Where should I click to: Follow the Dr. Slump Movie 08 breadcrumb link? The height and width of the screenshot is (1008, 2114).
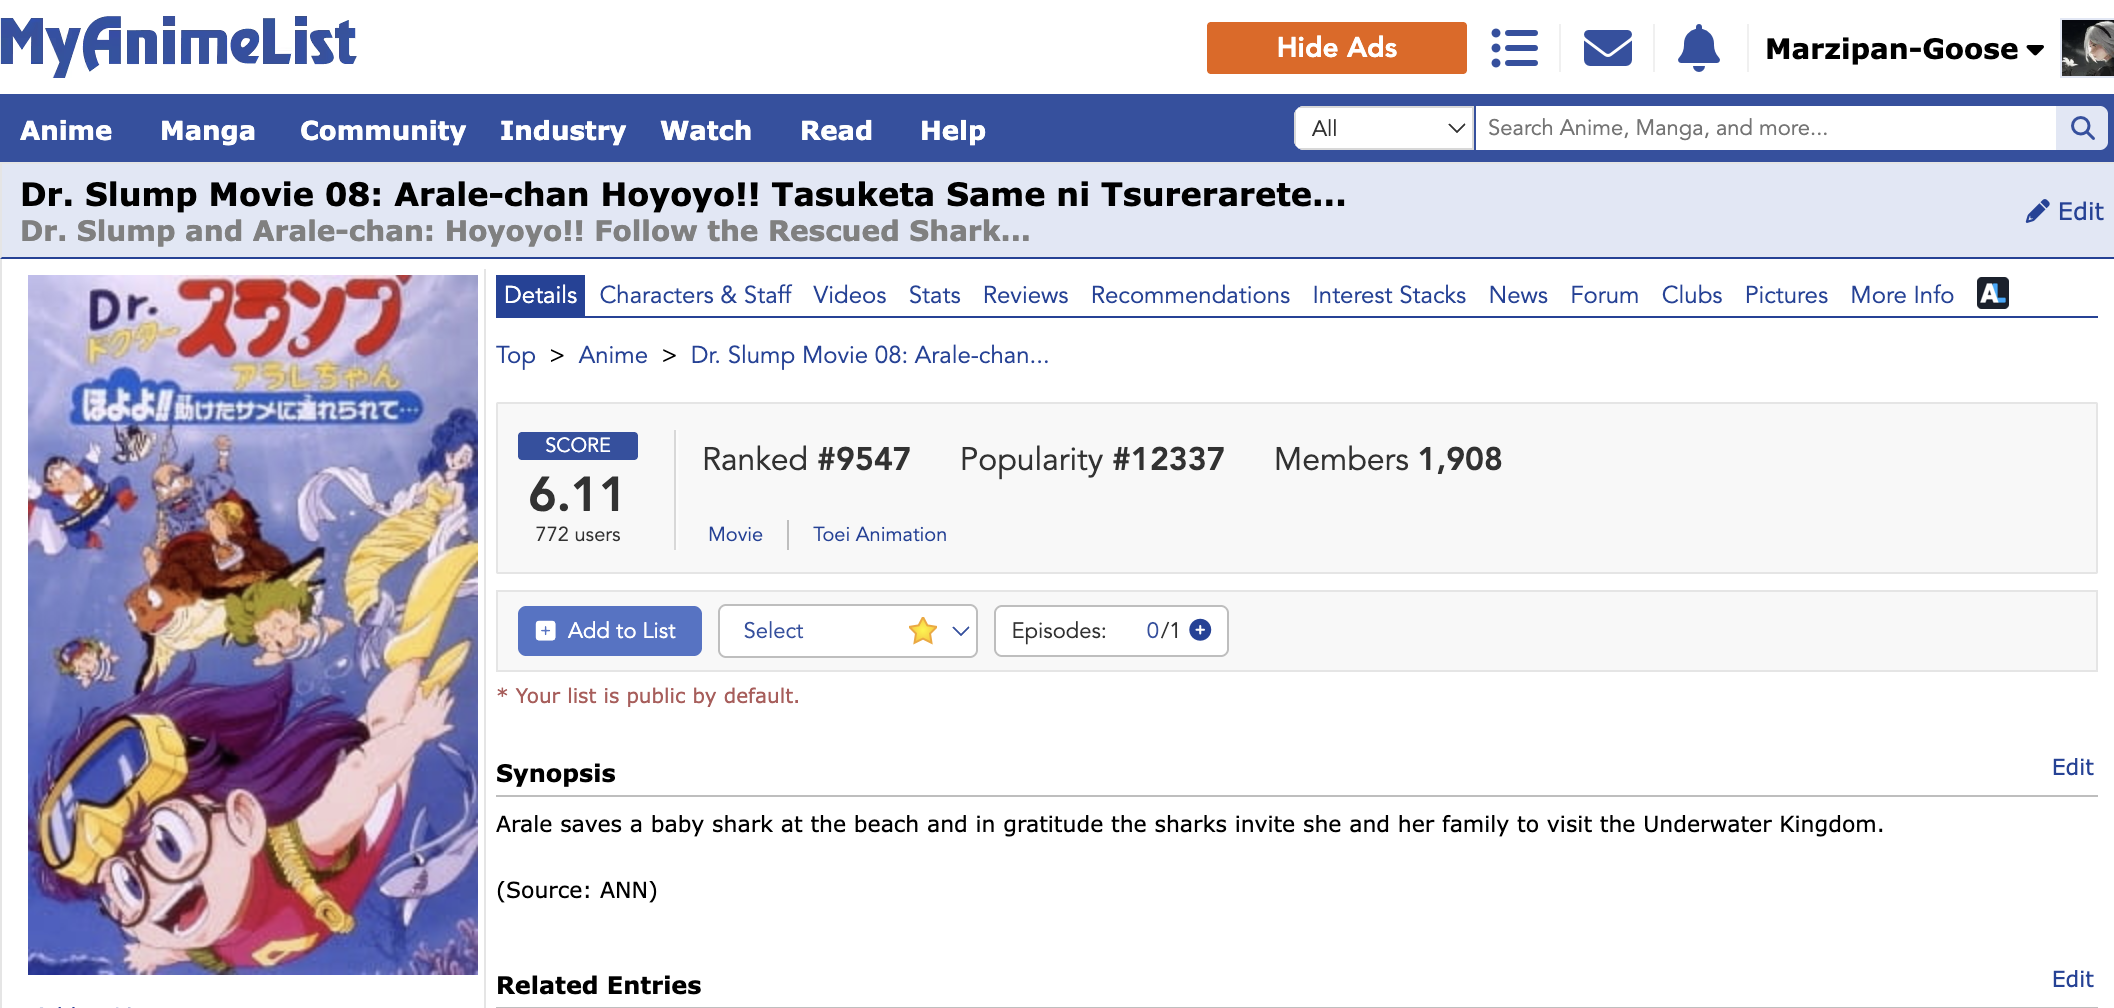(870, 355)
